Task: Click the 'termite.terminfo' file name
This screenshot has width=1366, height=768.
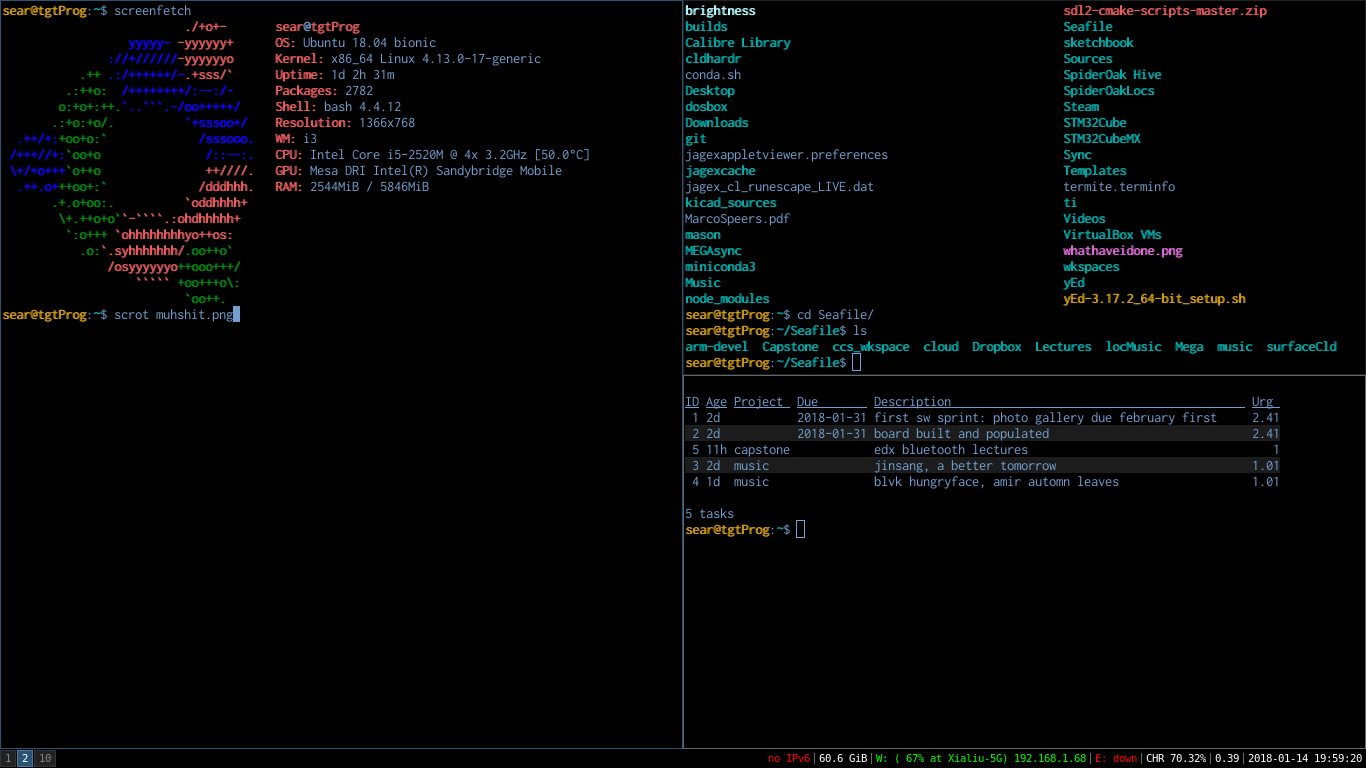Action: [x=1119, y=187]
